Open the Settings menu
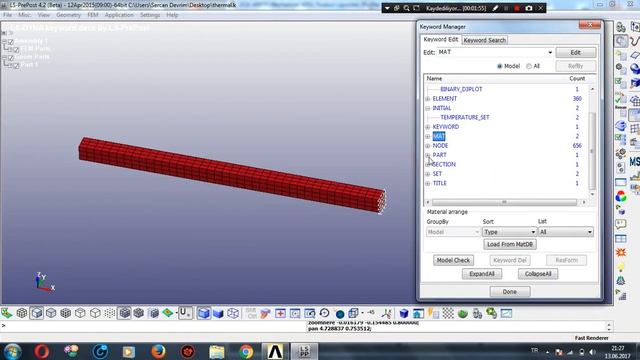This screenshot has width=640, height=360. 150,15
